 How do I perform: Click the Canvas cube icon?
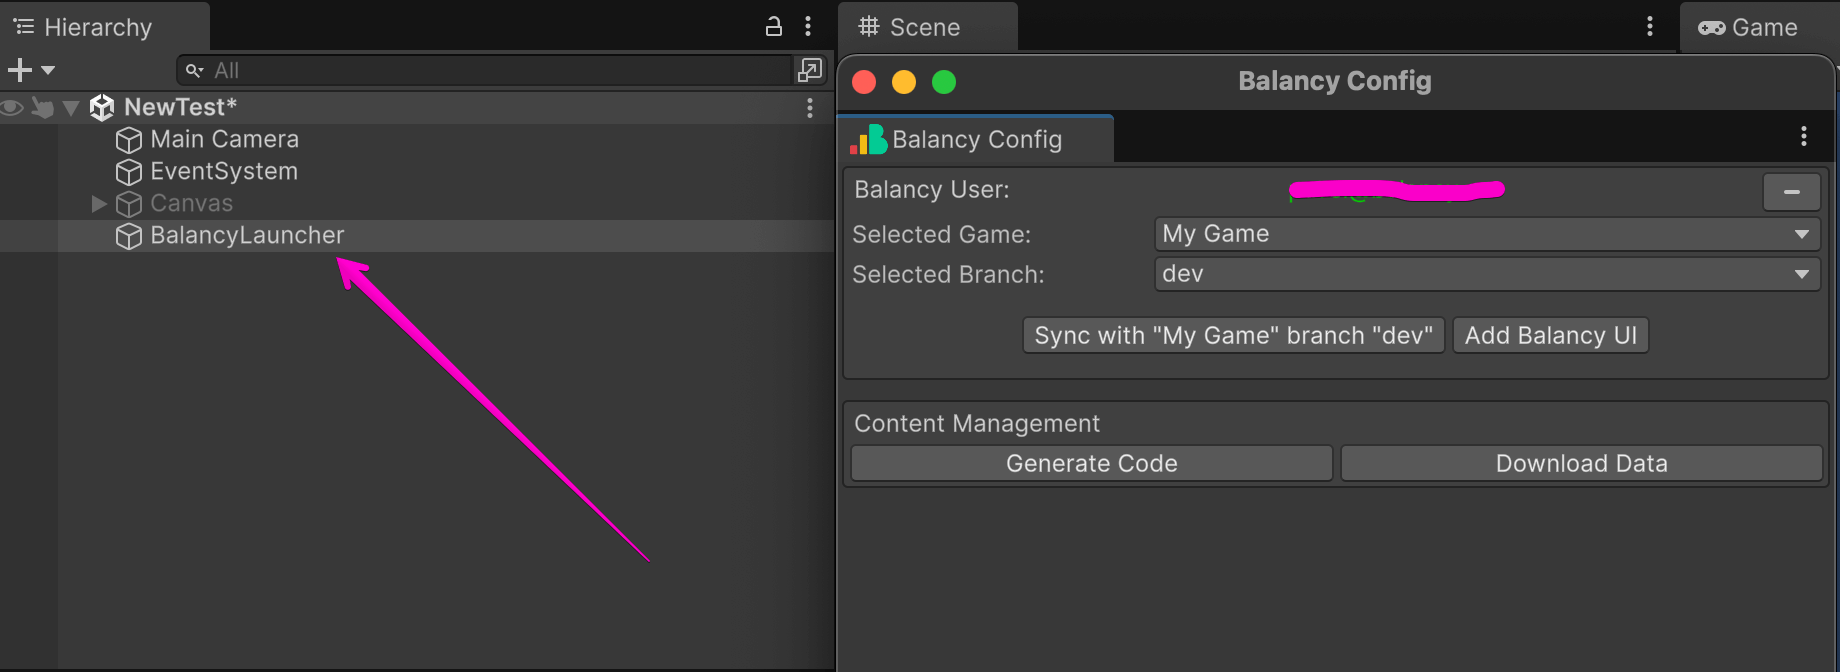pyautogui.click(x=129, y=204)
